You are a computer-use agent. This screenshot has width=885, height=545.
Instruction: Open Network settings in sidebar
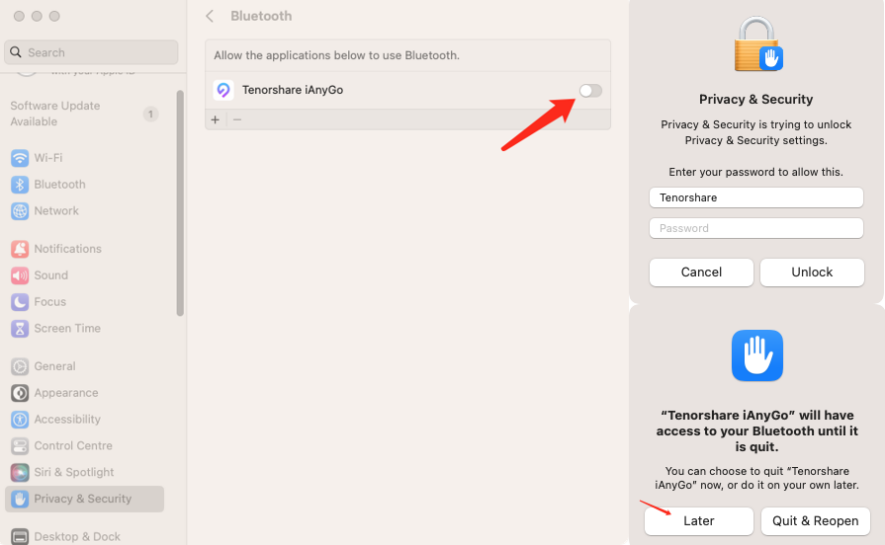pyautogui.click(x=56, y=211)
